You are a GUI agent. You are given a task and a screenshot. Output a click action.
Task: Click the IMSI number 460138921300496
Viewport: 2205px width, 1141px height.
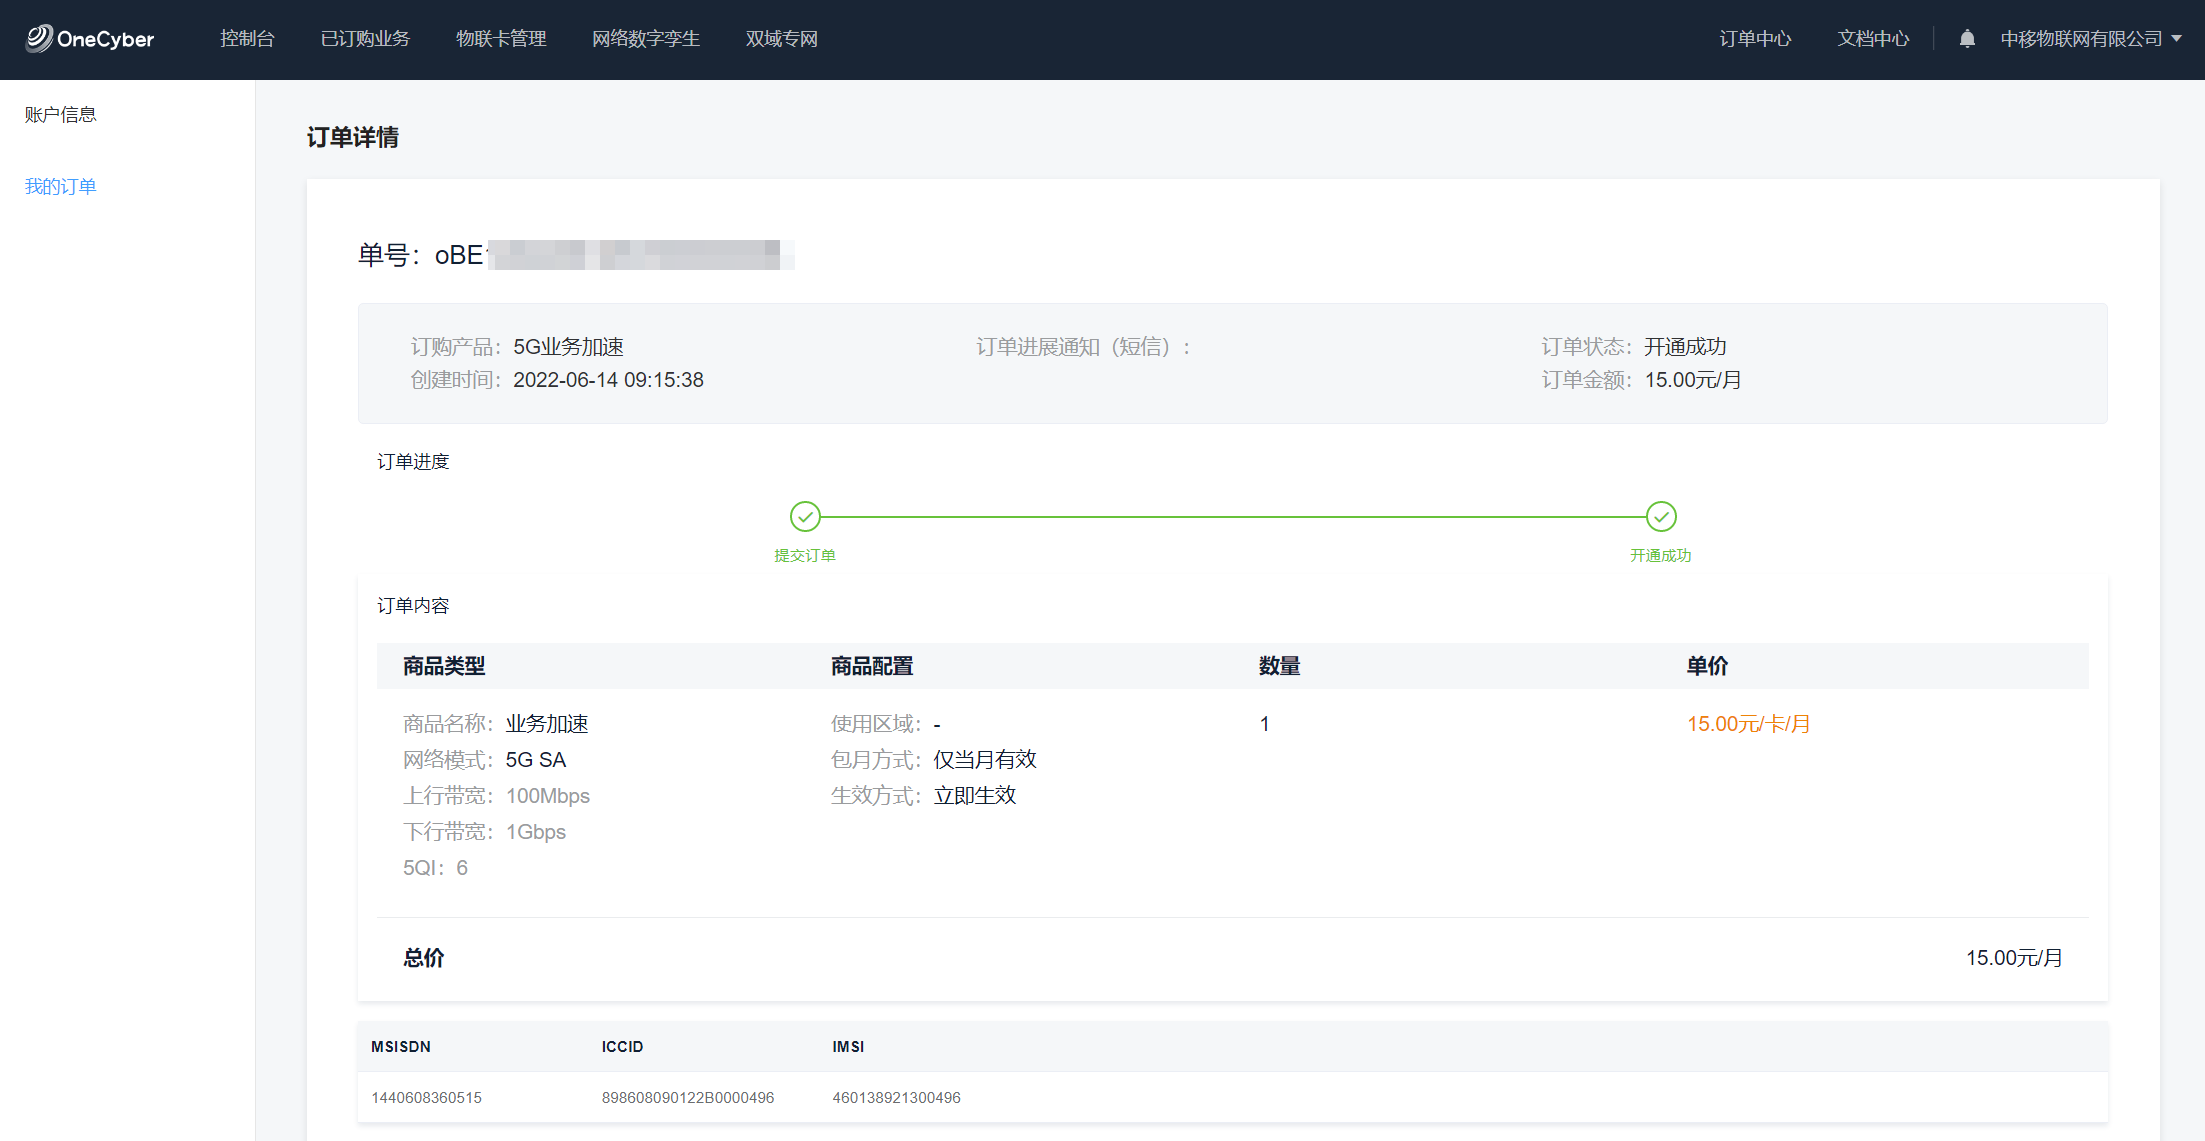[x=896, y=1098]
